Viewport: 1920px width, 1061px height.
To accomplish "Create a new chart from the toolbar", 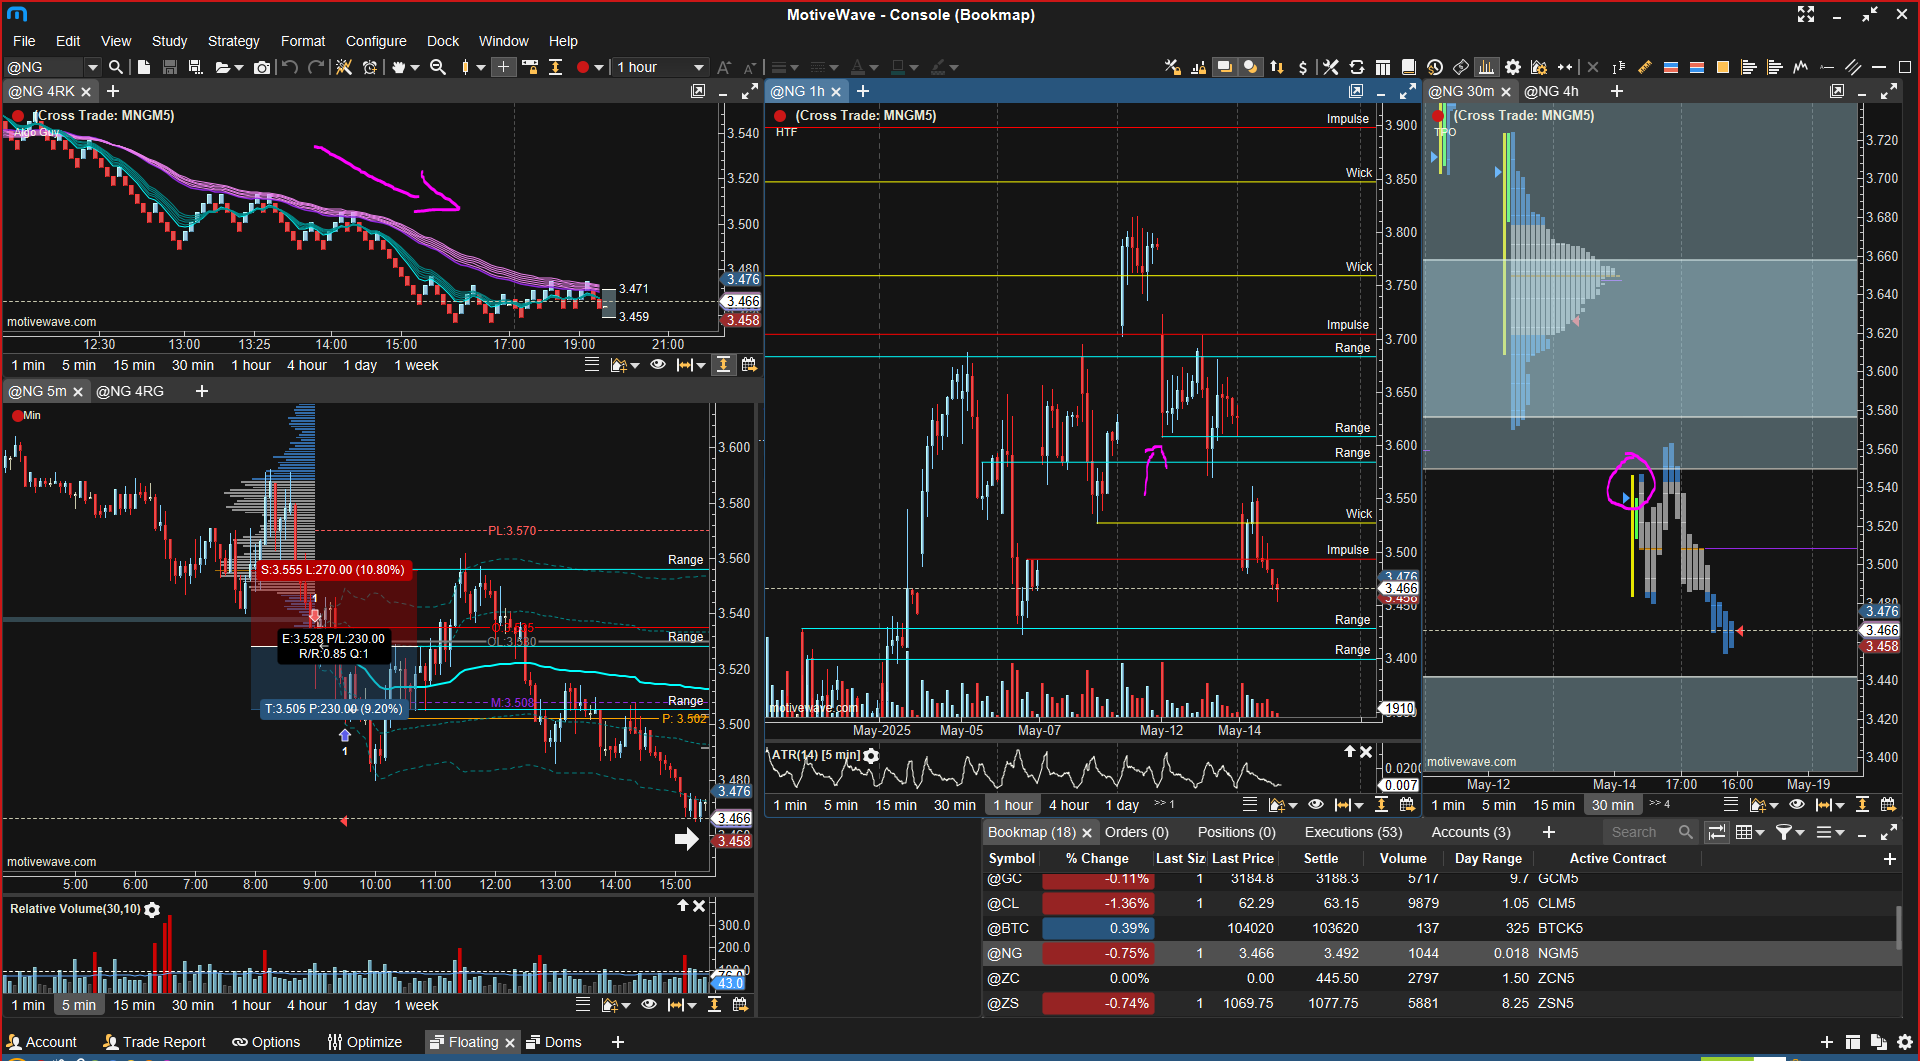I will [x=144, y=67].
